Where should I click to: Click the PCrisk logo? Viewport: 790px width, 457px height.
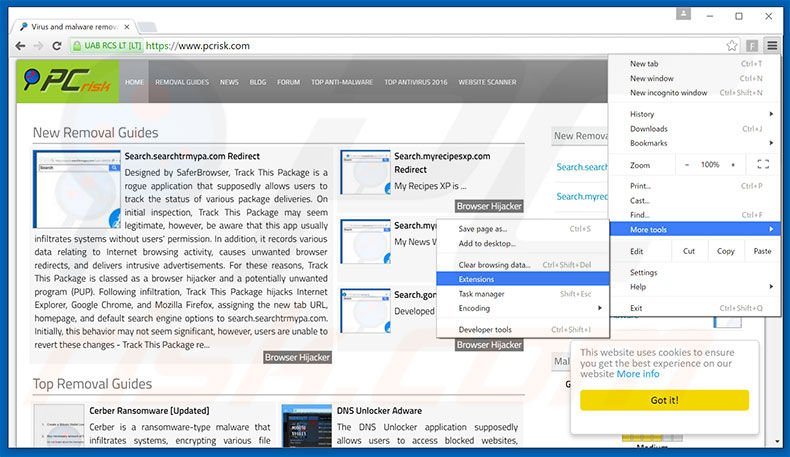(x=68, y=82)
